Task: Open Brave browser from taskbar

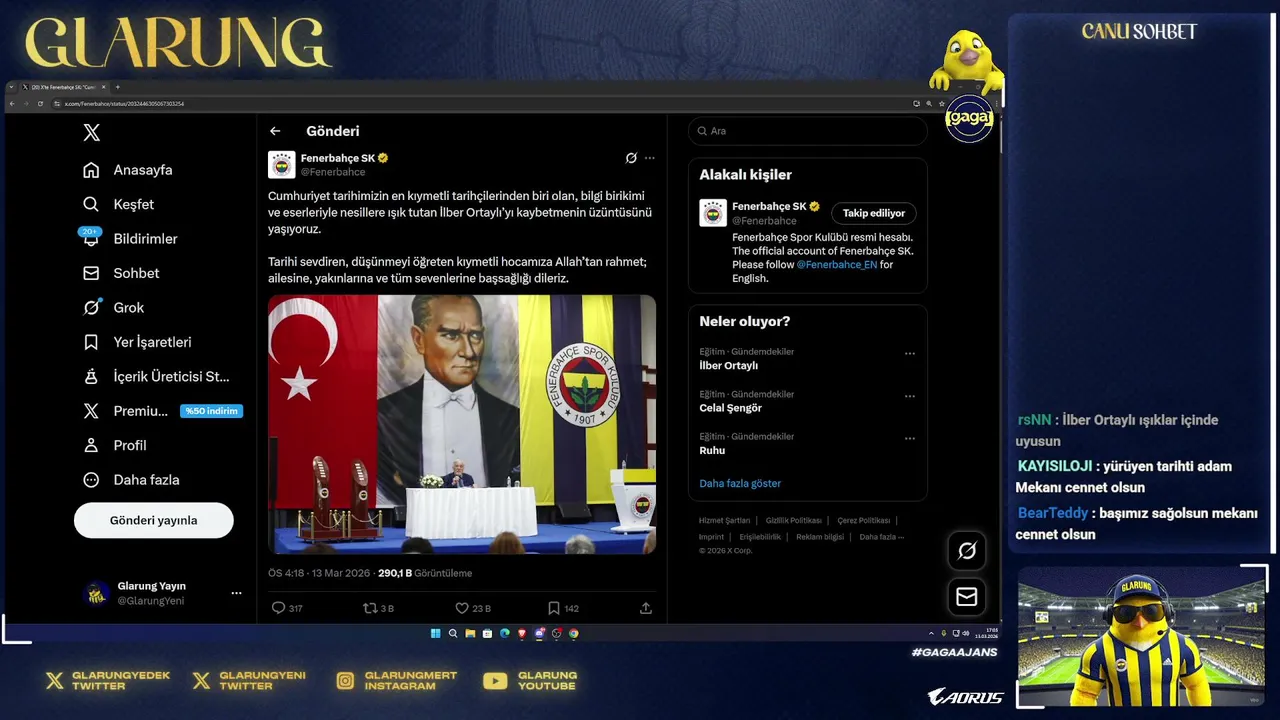Action: pos(521,633)
